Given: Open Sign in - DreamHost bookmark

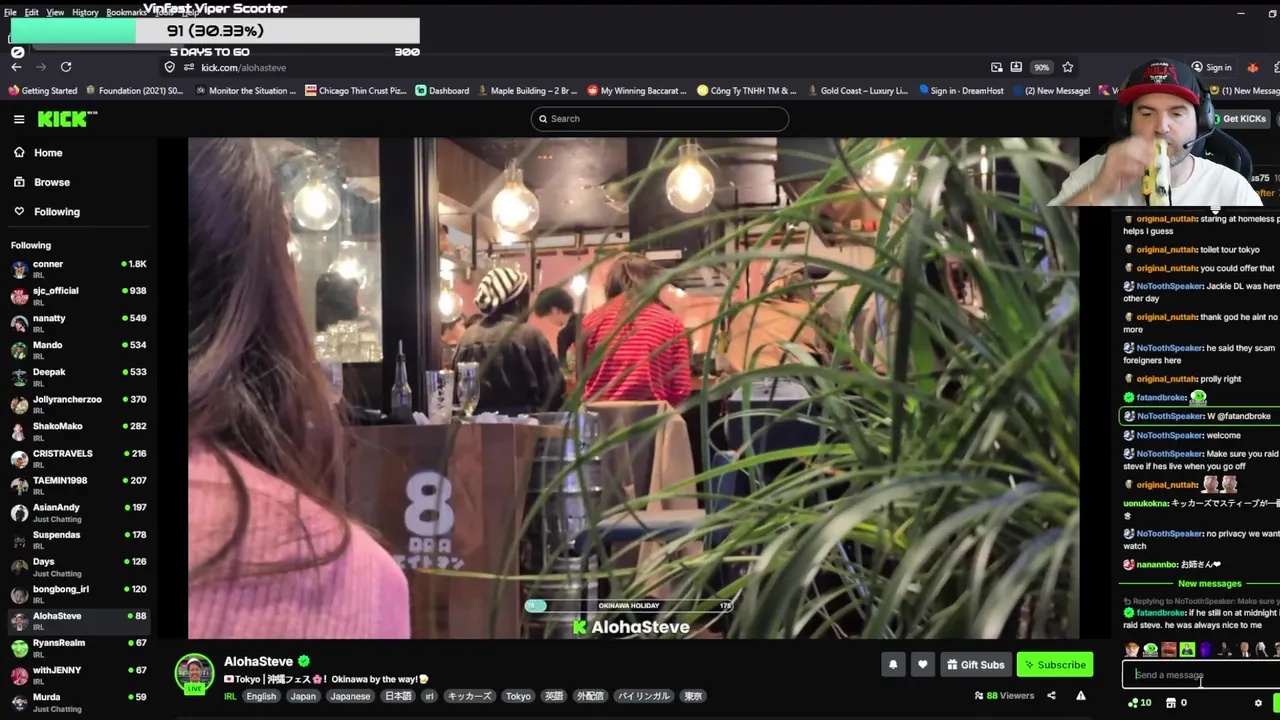Looking at the screenshot, I should click(961, 91).
